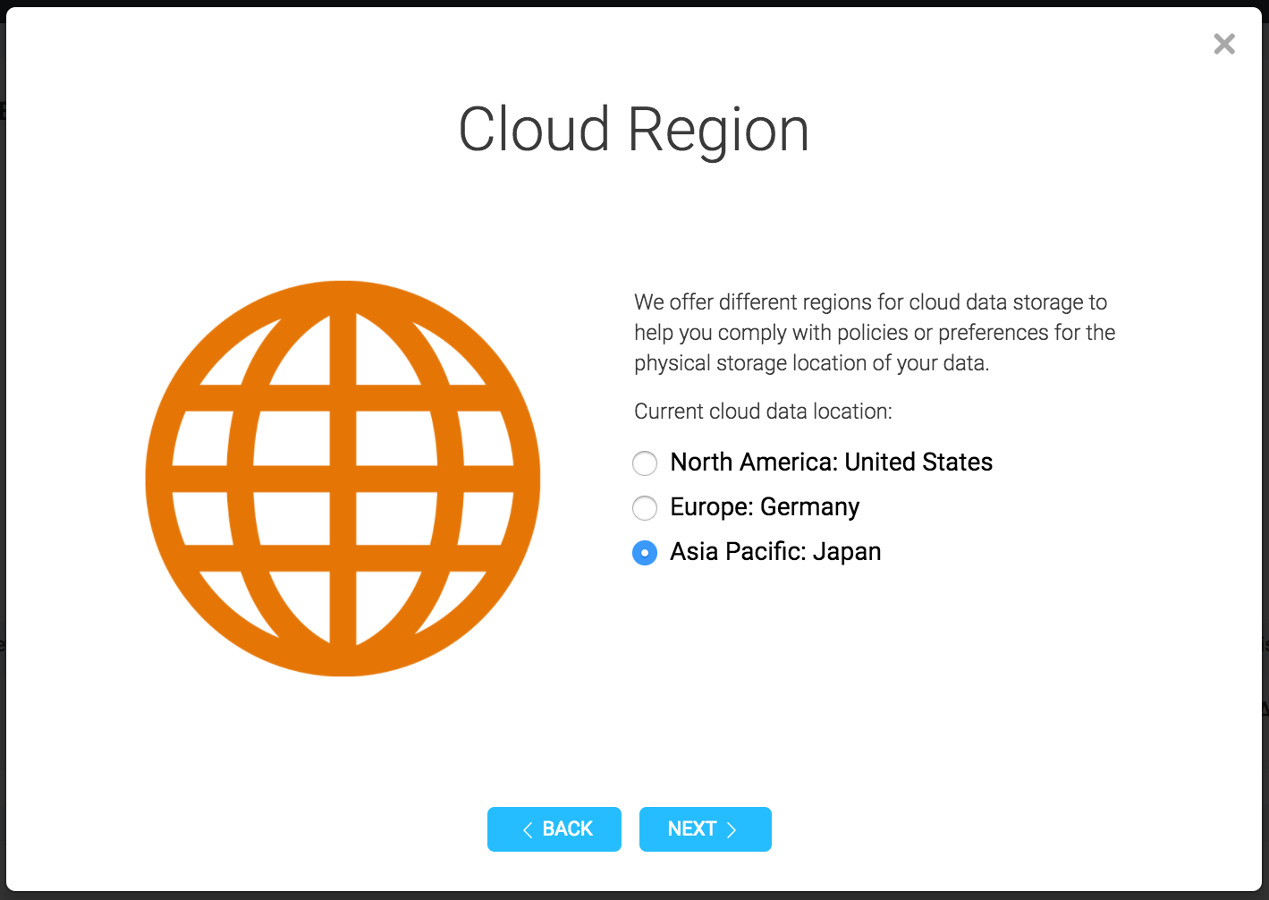This screenshot has height=900, width=1269.
Task: Click the "Asia Pacific: Japan" label text
Action: tap(775, 552)
